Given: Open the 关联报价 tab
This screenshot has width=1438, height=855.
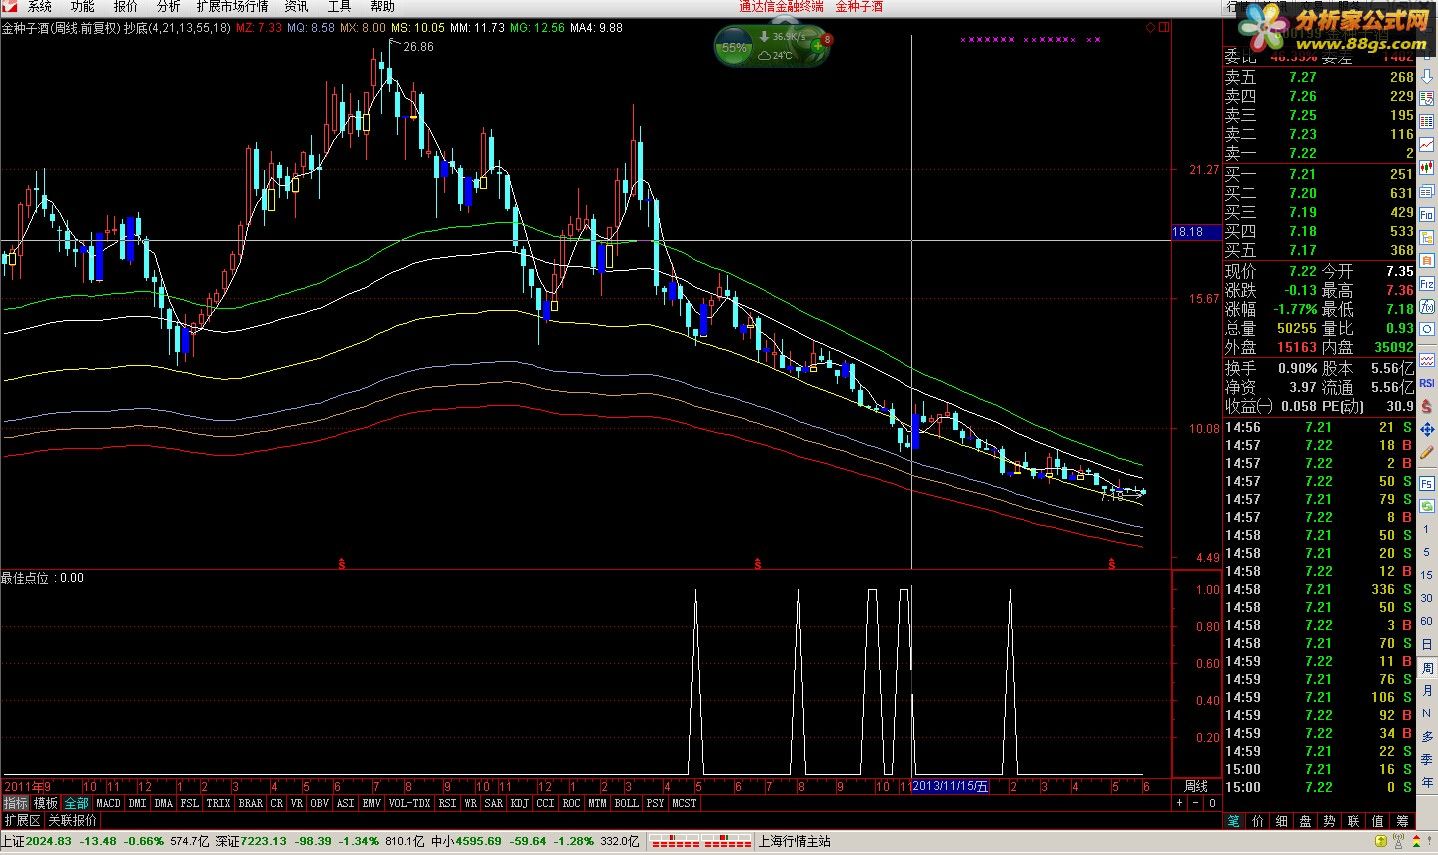Looking at the screenshot, I should pyautogui.click(x=73, y=820).
